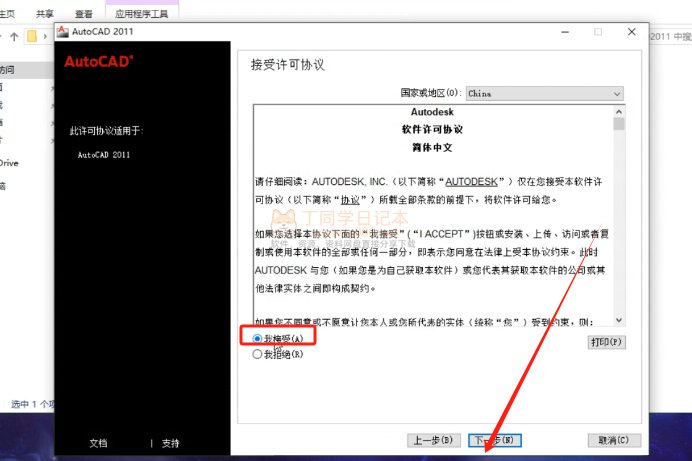Image resolution: width=692 pixels, height=461 pixels.
Task: Proceed with the 下一步(N) button
Action: pos(496,440)
